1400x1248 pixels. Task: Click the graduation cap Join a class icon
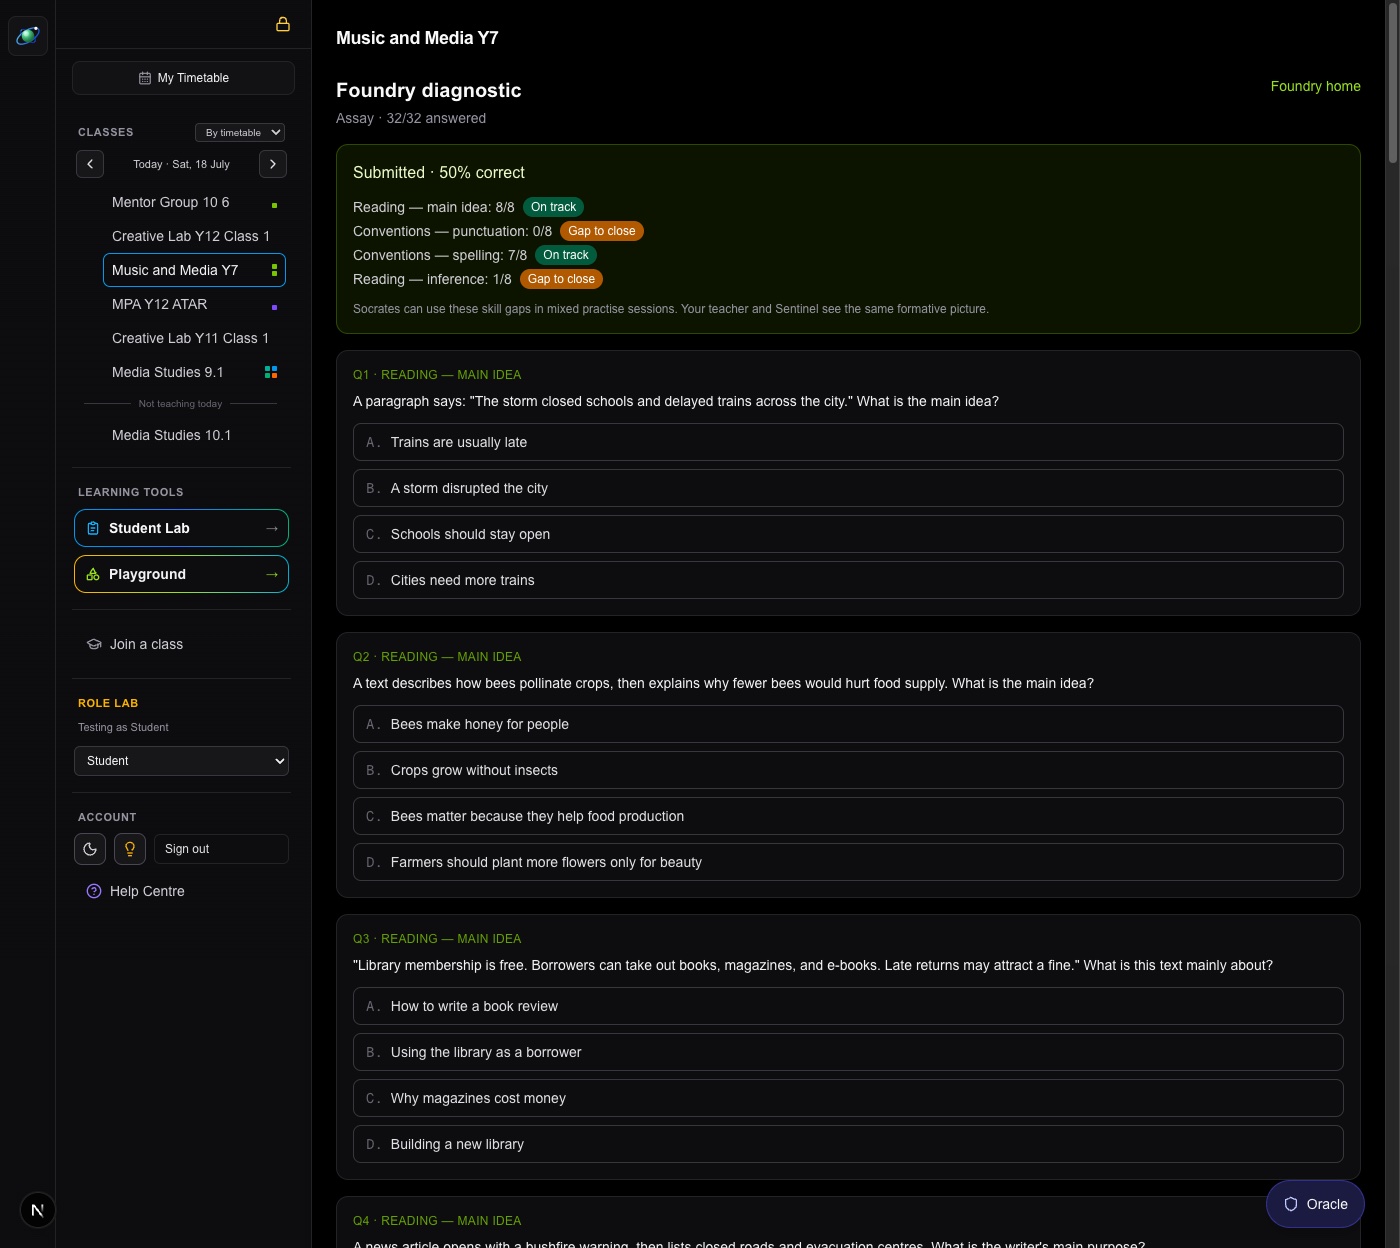point(94,644)
